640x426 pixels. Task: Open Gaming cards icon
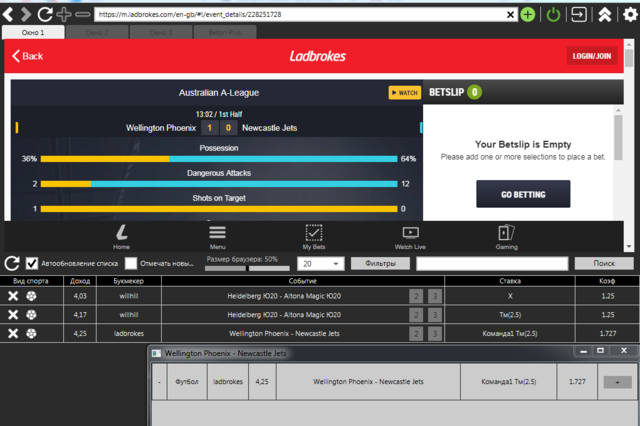[x=507, y=237]
